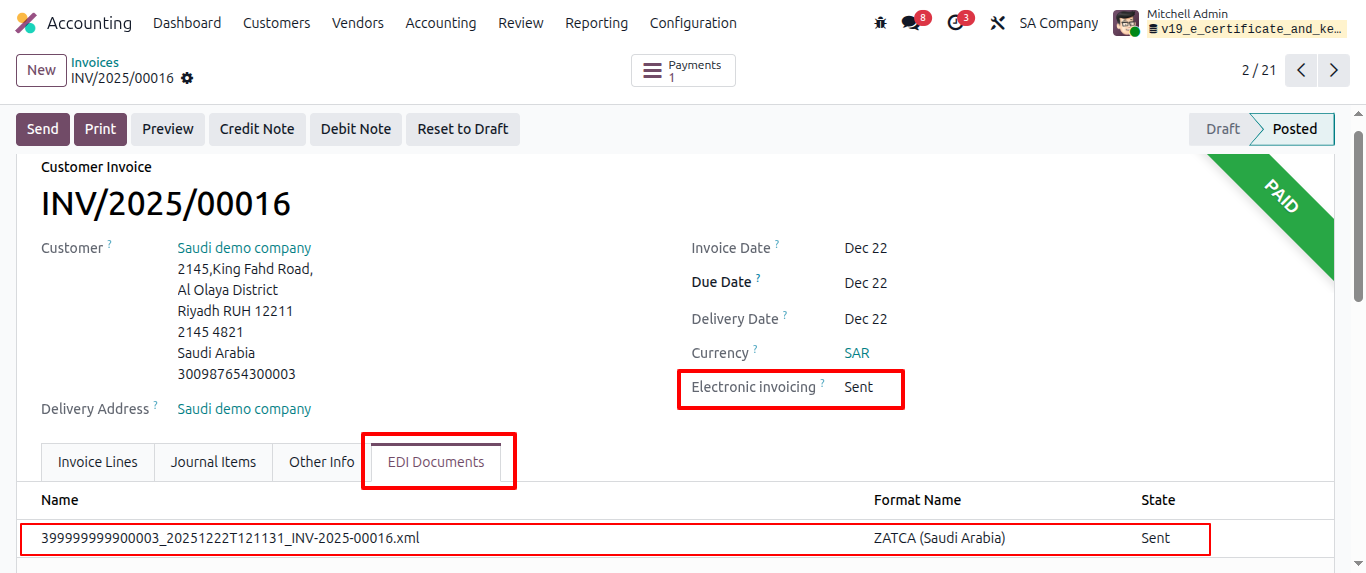Open the Reporting menu
The width and height of the screenshot is (1366, 573).
click(x=596, y=23)
